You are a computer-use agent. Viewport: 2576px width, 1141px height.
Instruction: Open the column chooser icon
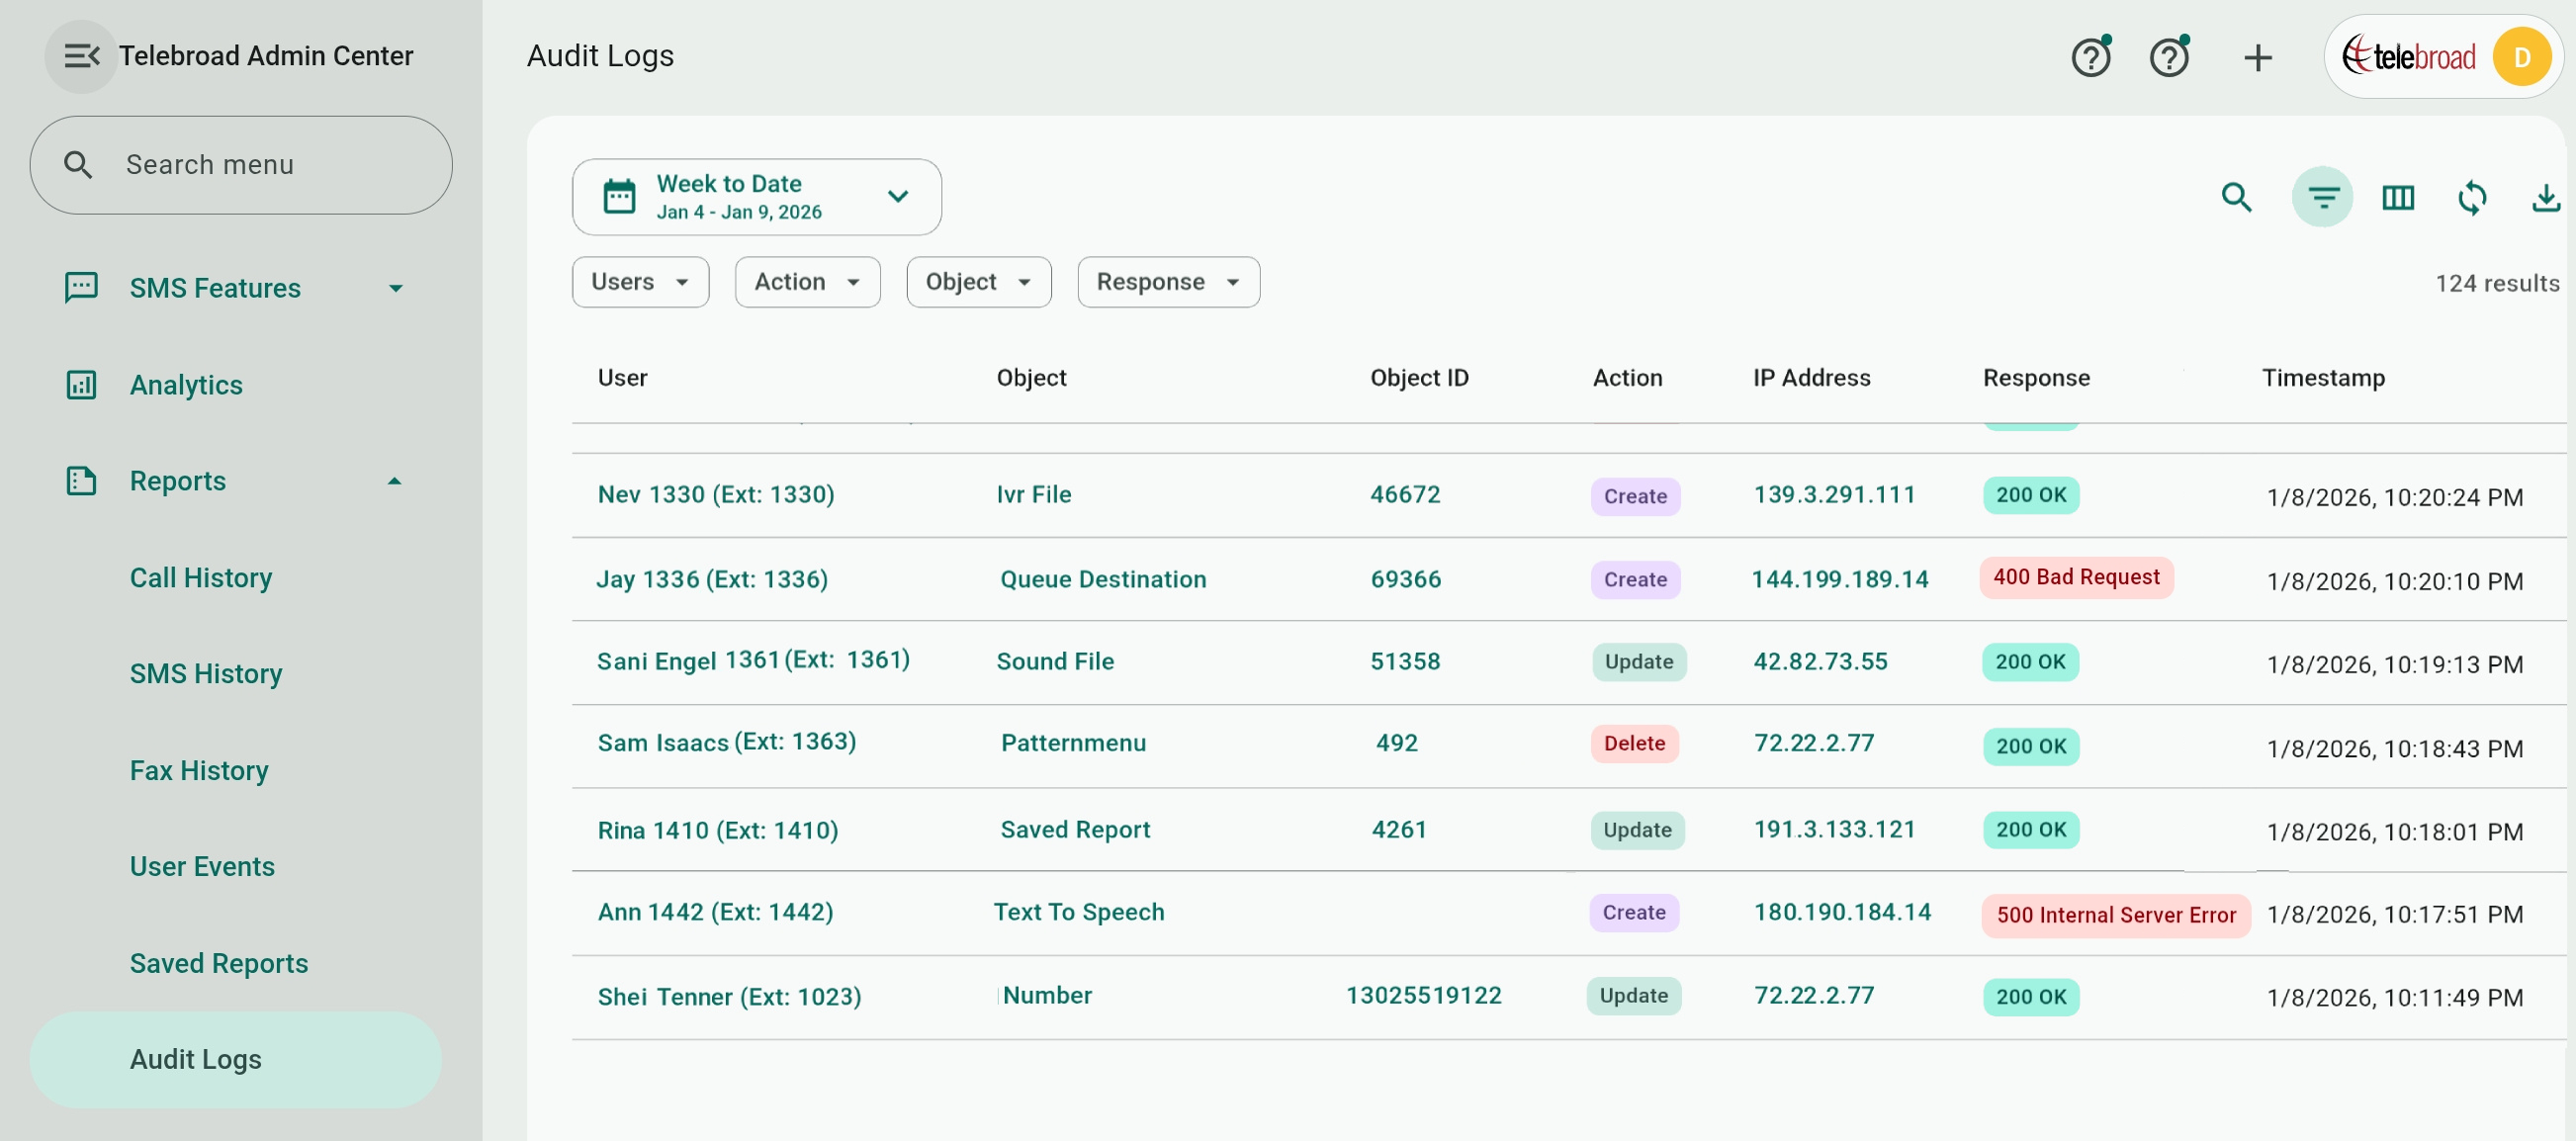pos(2397,197)
